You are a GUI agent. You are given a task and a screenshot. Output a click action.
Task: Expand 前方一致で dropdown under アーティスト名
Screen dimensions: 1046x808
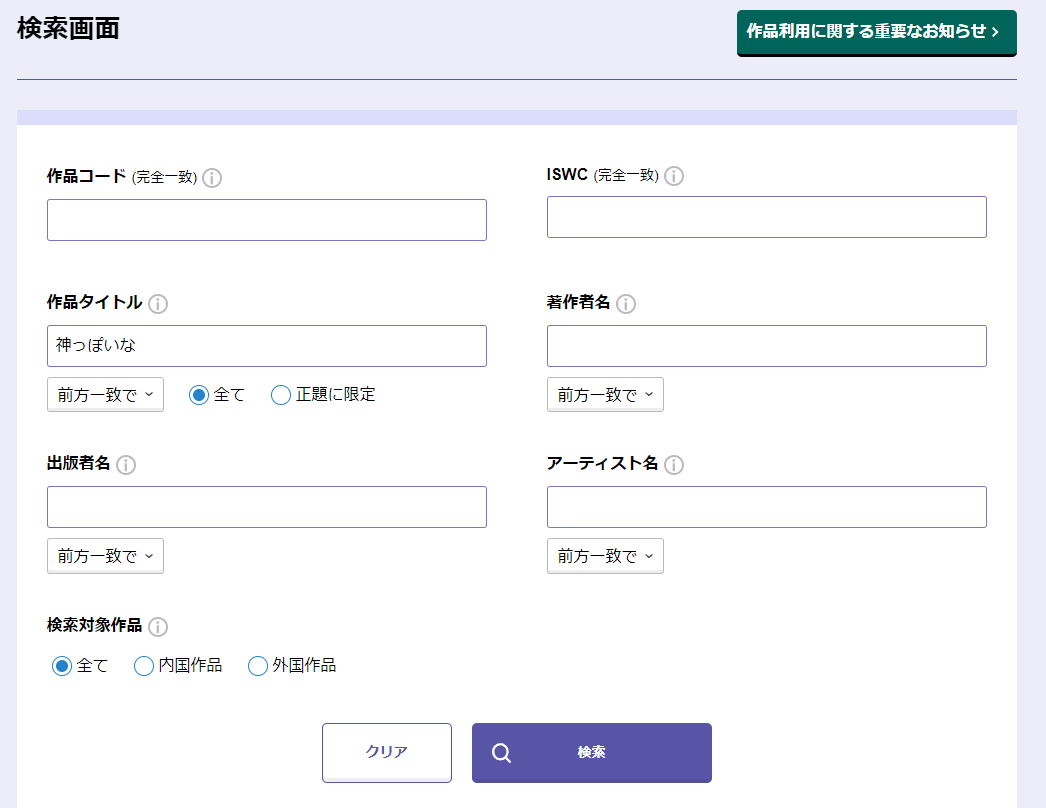coord(605,556)
